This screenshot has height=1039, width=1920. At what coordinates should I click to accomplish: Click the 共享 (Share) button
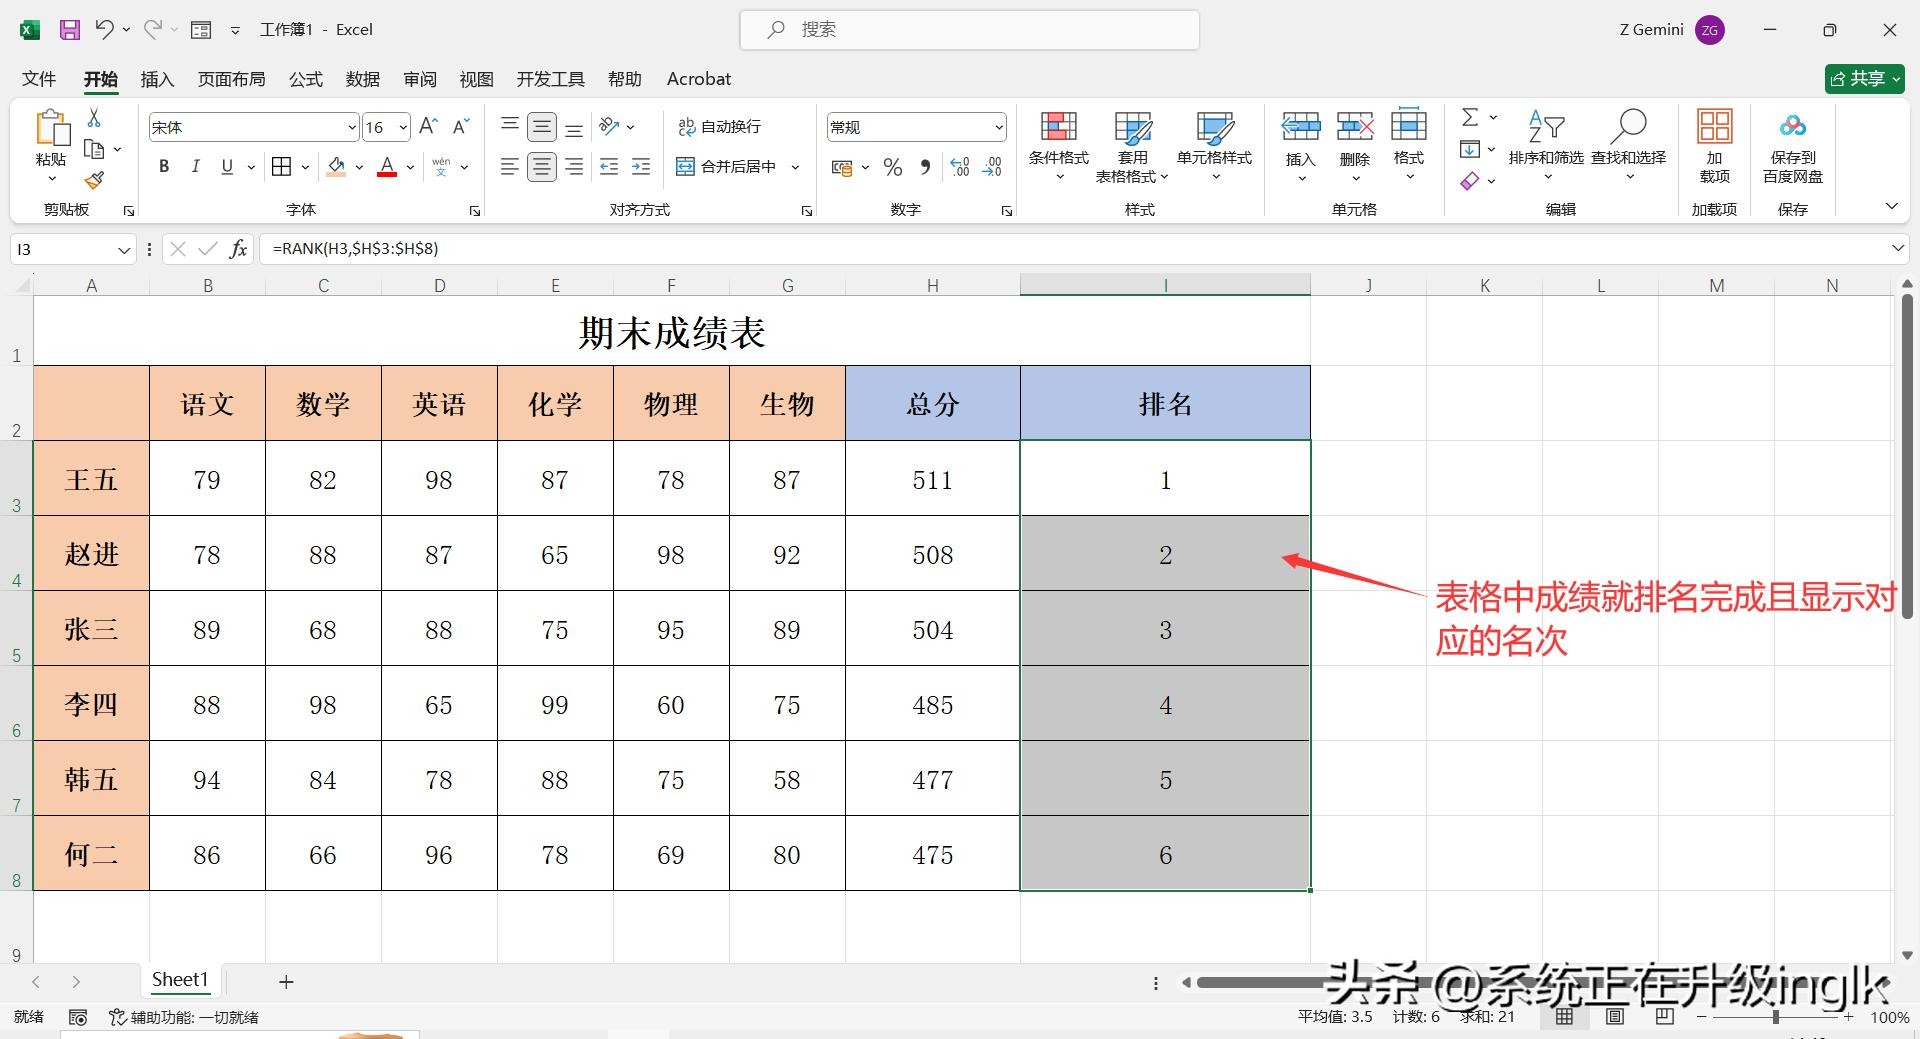[x=1863, y=79]
